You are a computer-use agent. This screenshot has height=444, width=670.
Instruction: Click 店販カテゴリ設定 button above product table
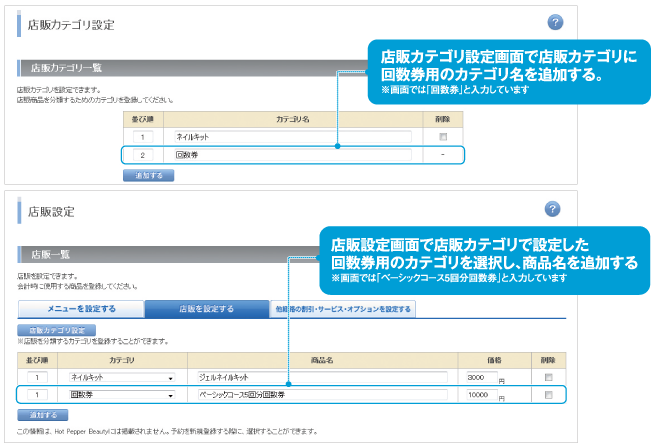pyautogui.click(x=56, y=329)
